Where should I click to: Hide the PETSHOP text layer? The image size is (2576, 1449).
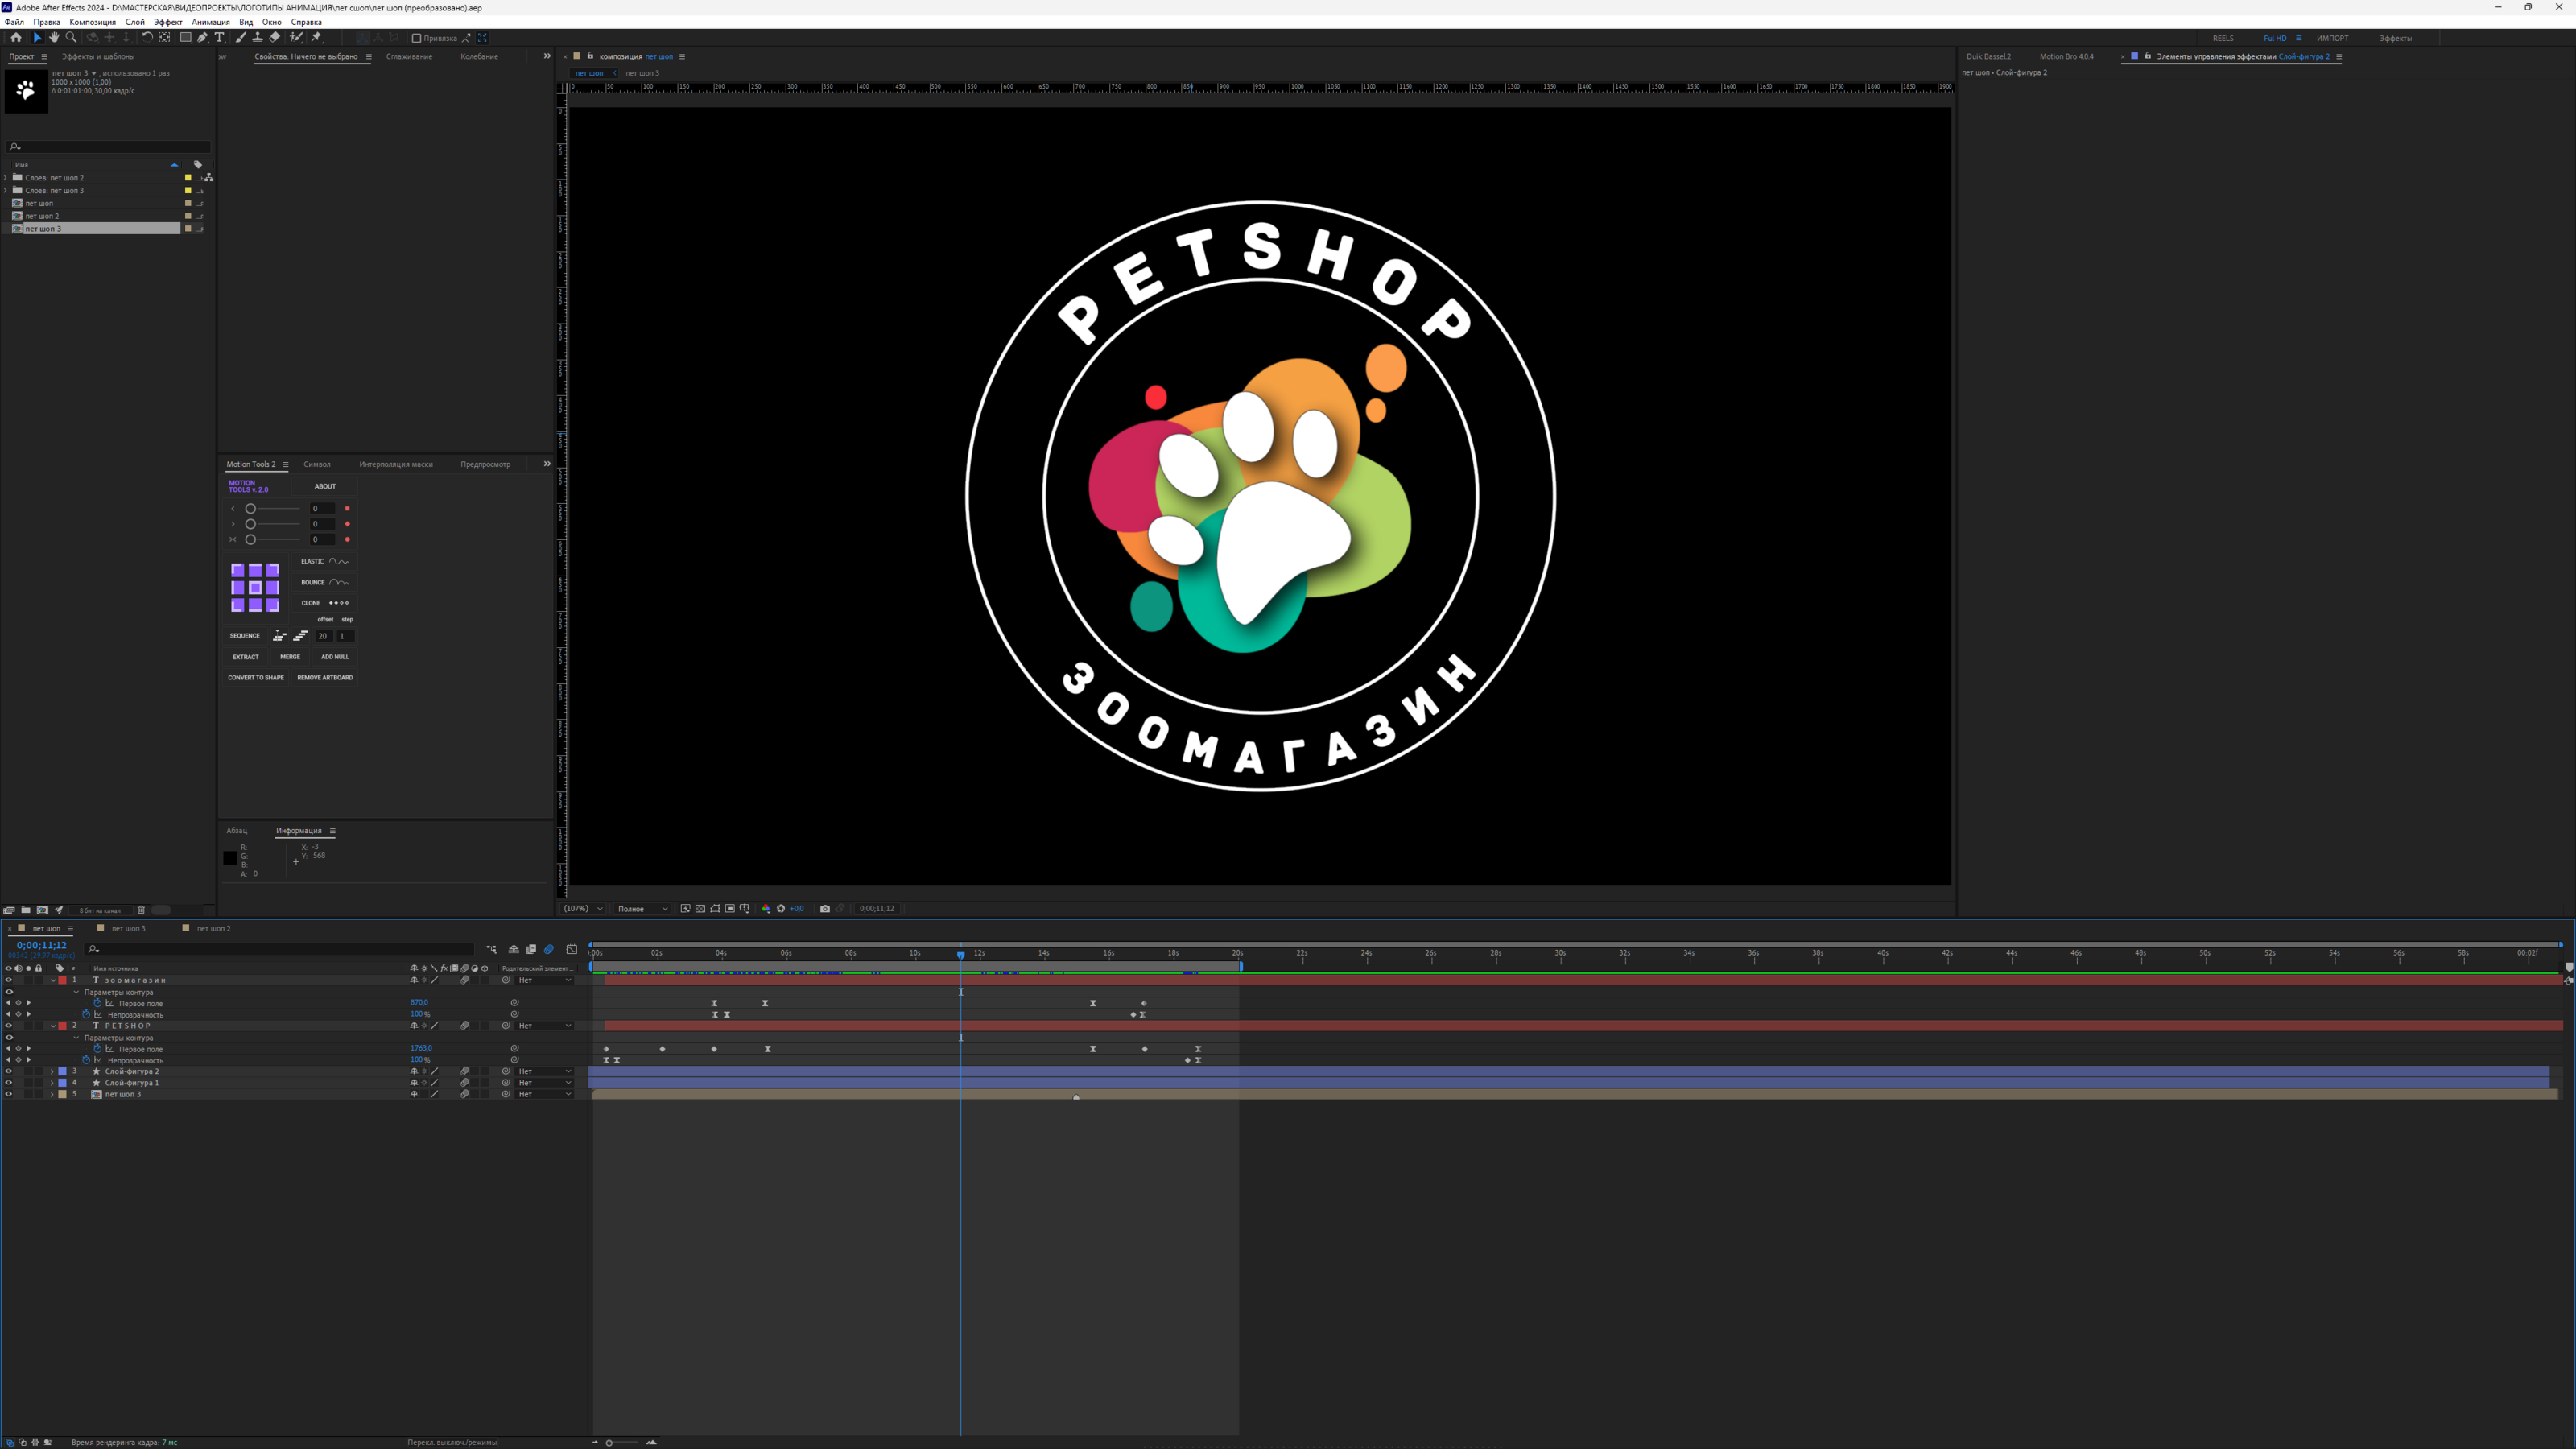click(x=9, y=1026)
